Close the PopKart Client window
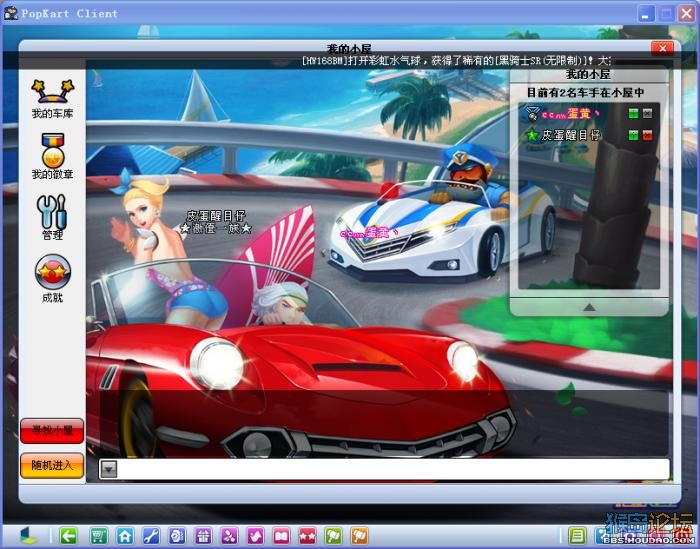 click(x=686, y=13)
